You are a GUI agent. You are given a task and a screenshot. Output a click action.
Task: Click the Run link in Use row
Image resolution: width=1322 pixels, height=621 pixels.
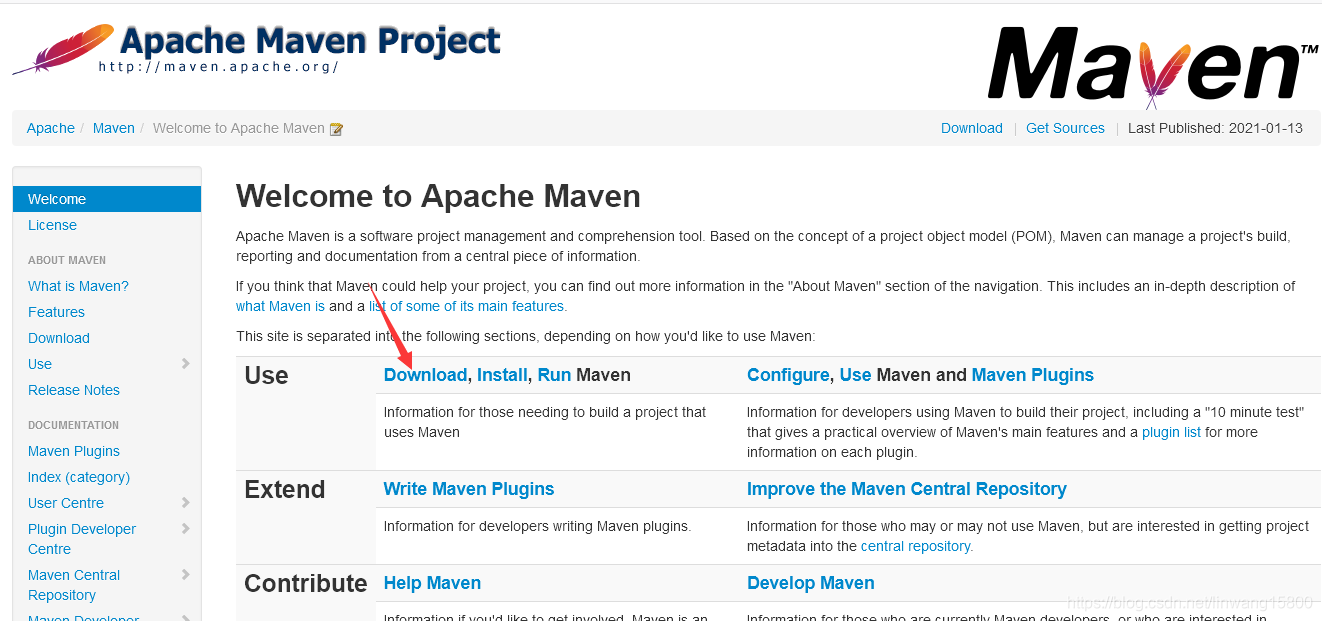point(554,375)
